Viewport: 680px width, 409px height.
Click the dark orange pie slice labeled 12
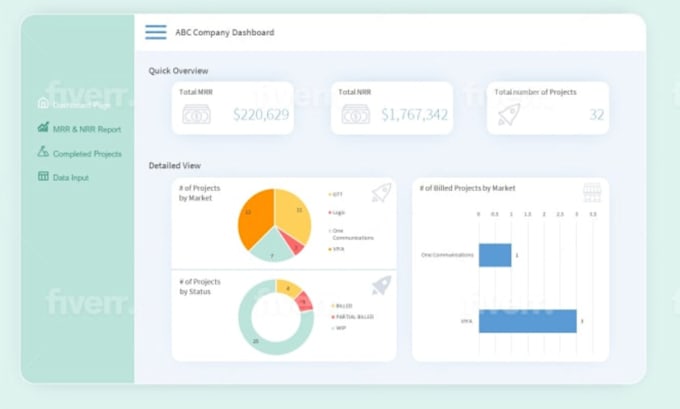(255, 216)
